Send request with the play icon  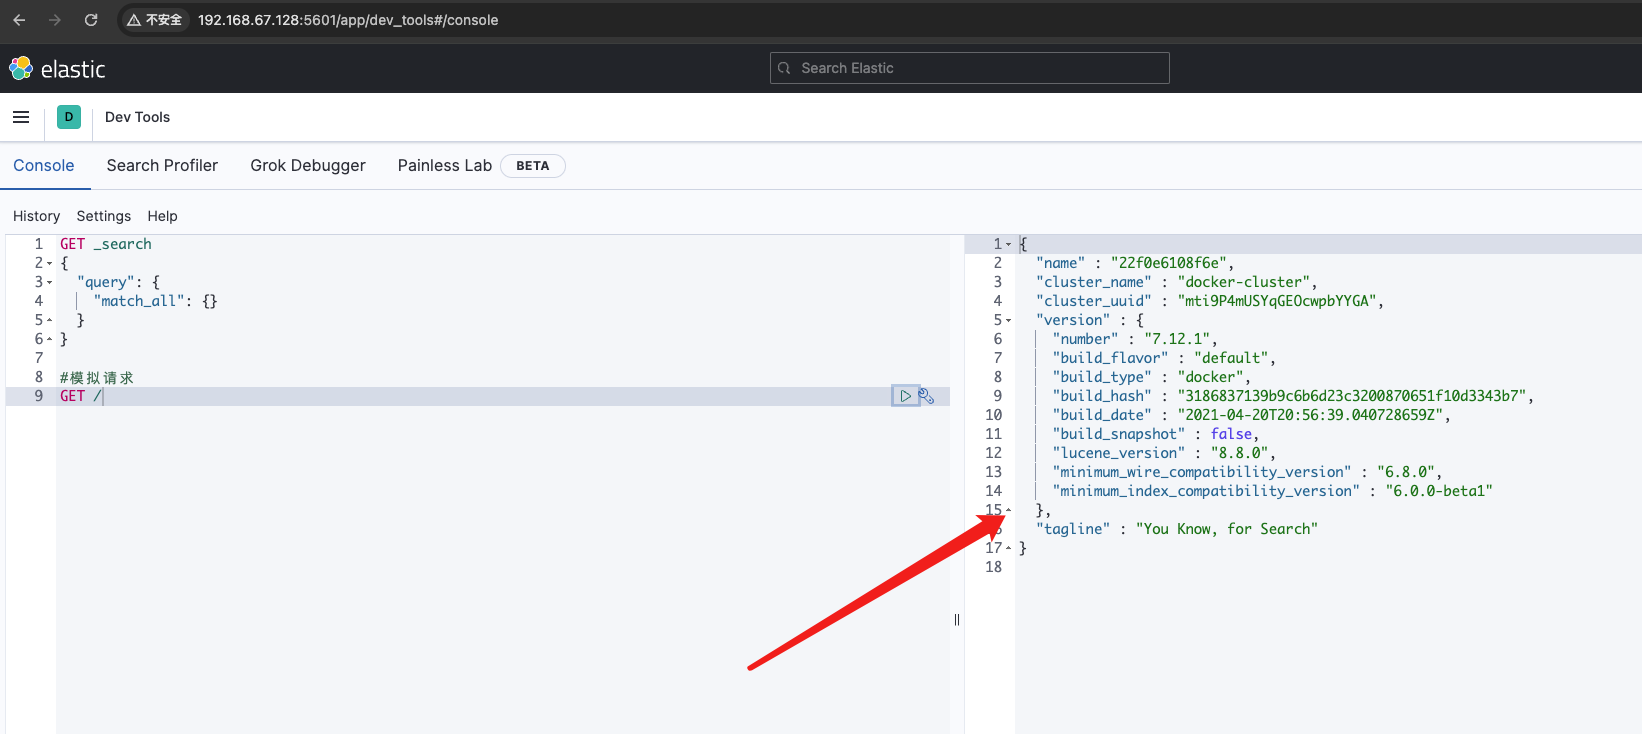905,396
